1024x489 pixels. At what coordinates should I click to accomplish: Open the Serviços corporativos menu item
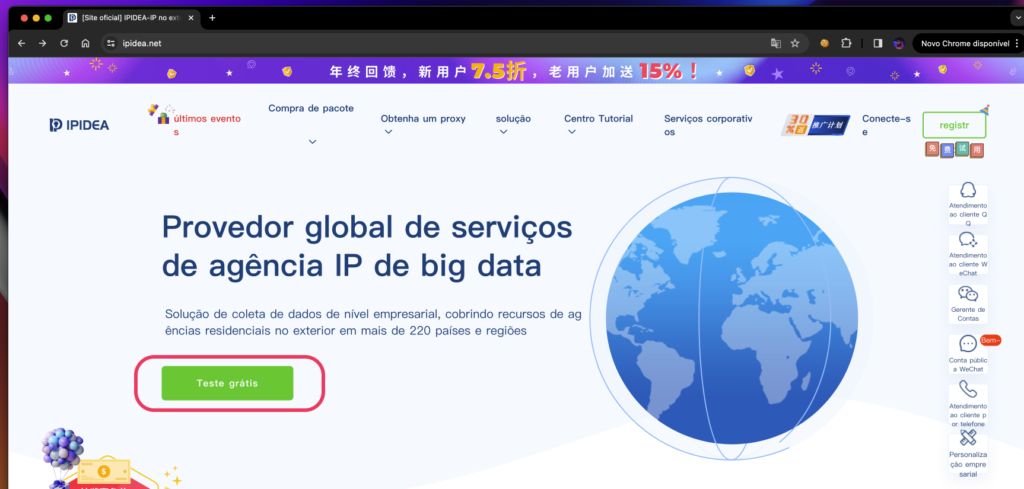[x=708, y=124]
